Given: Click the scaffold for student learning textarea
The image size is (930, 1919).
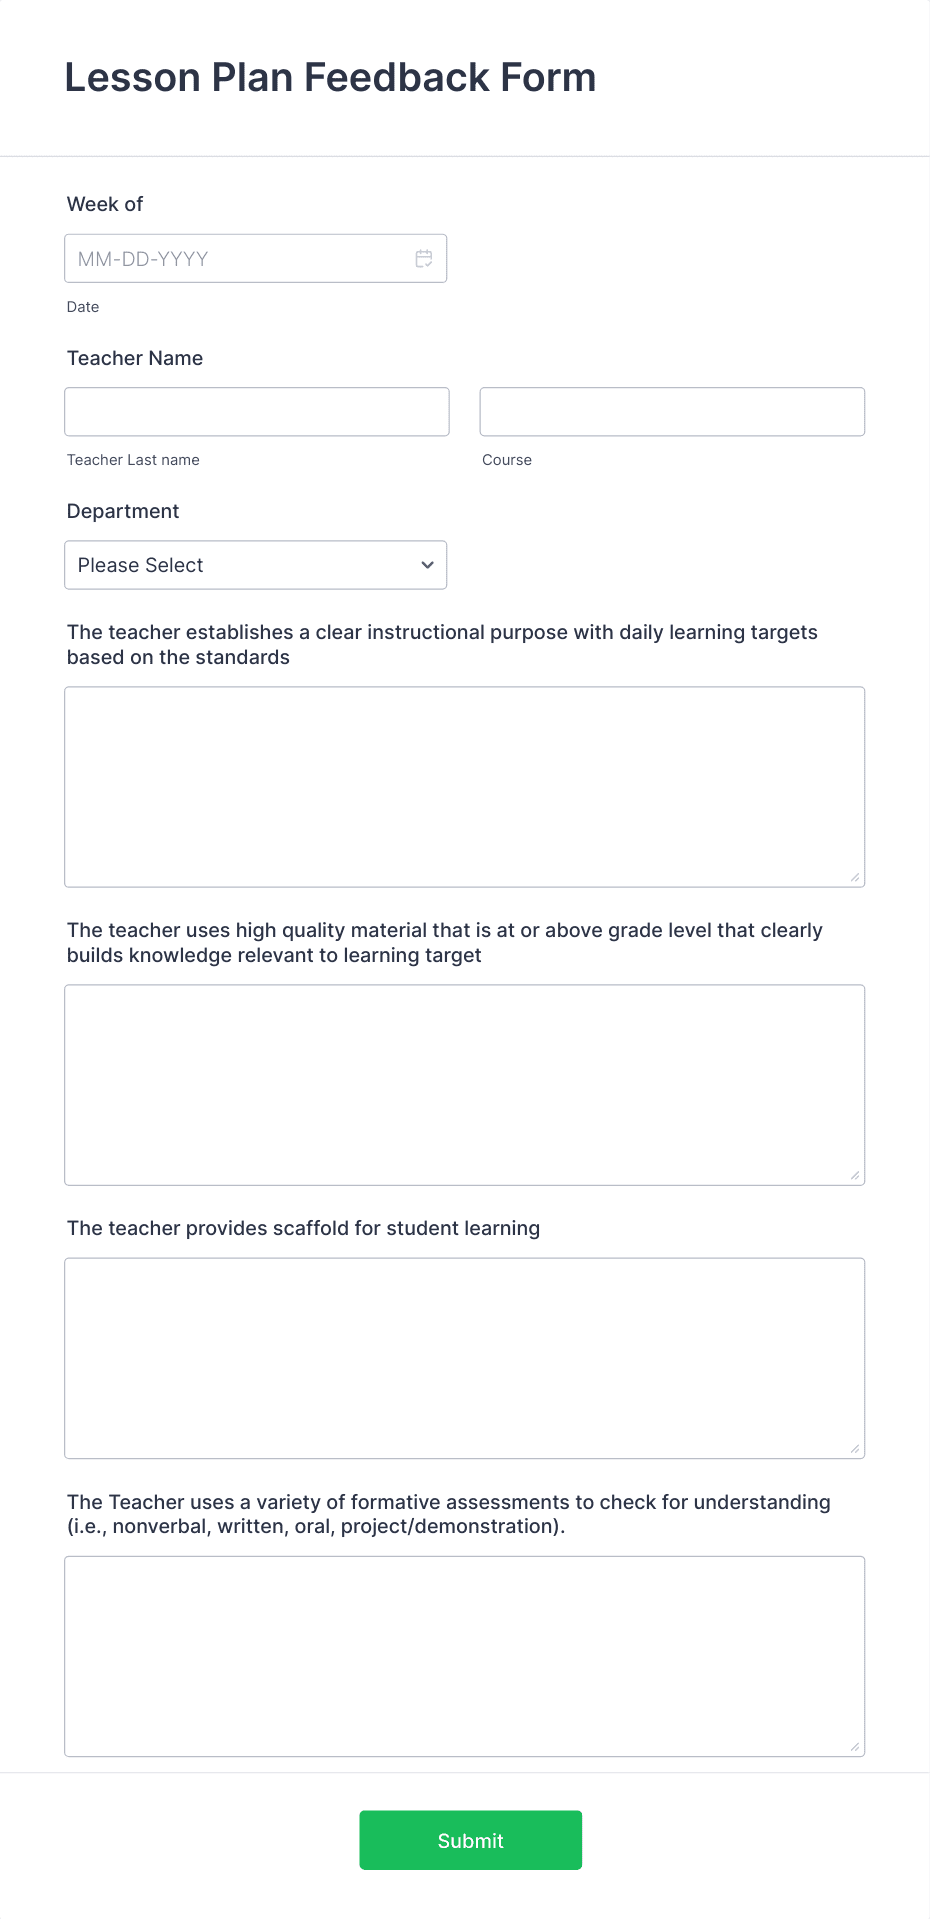Looking at the screenshot, I should pos(465,1357).
